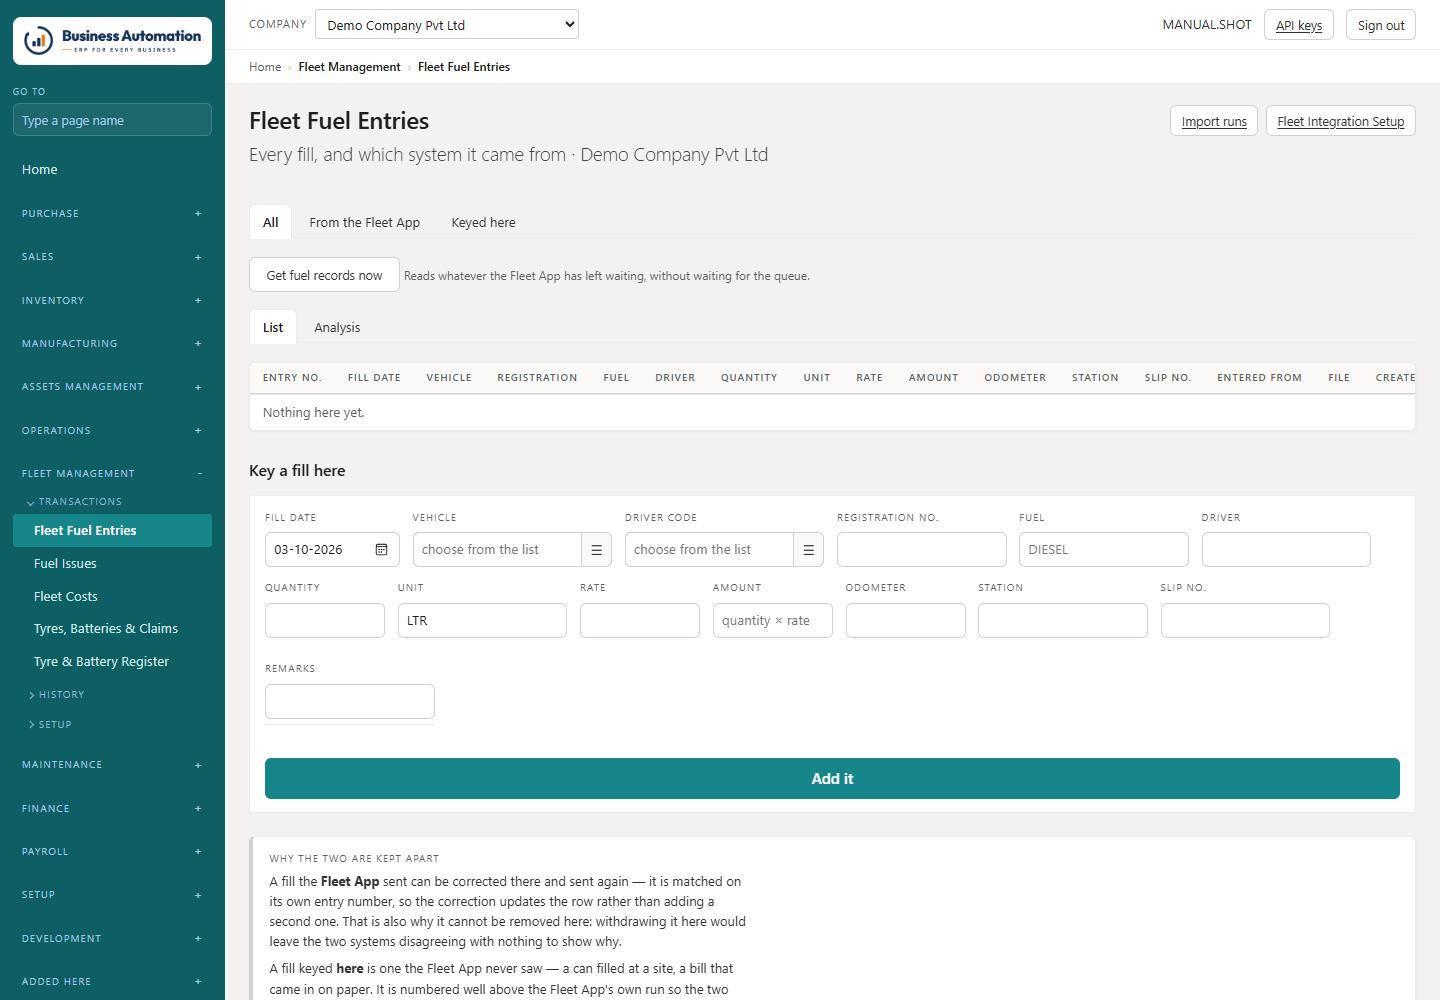Expand the Manufacturing menu section
This screenshot has width=1440, height=1000.
112,344
